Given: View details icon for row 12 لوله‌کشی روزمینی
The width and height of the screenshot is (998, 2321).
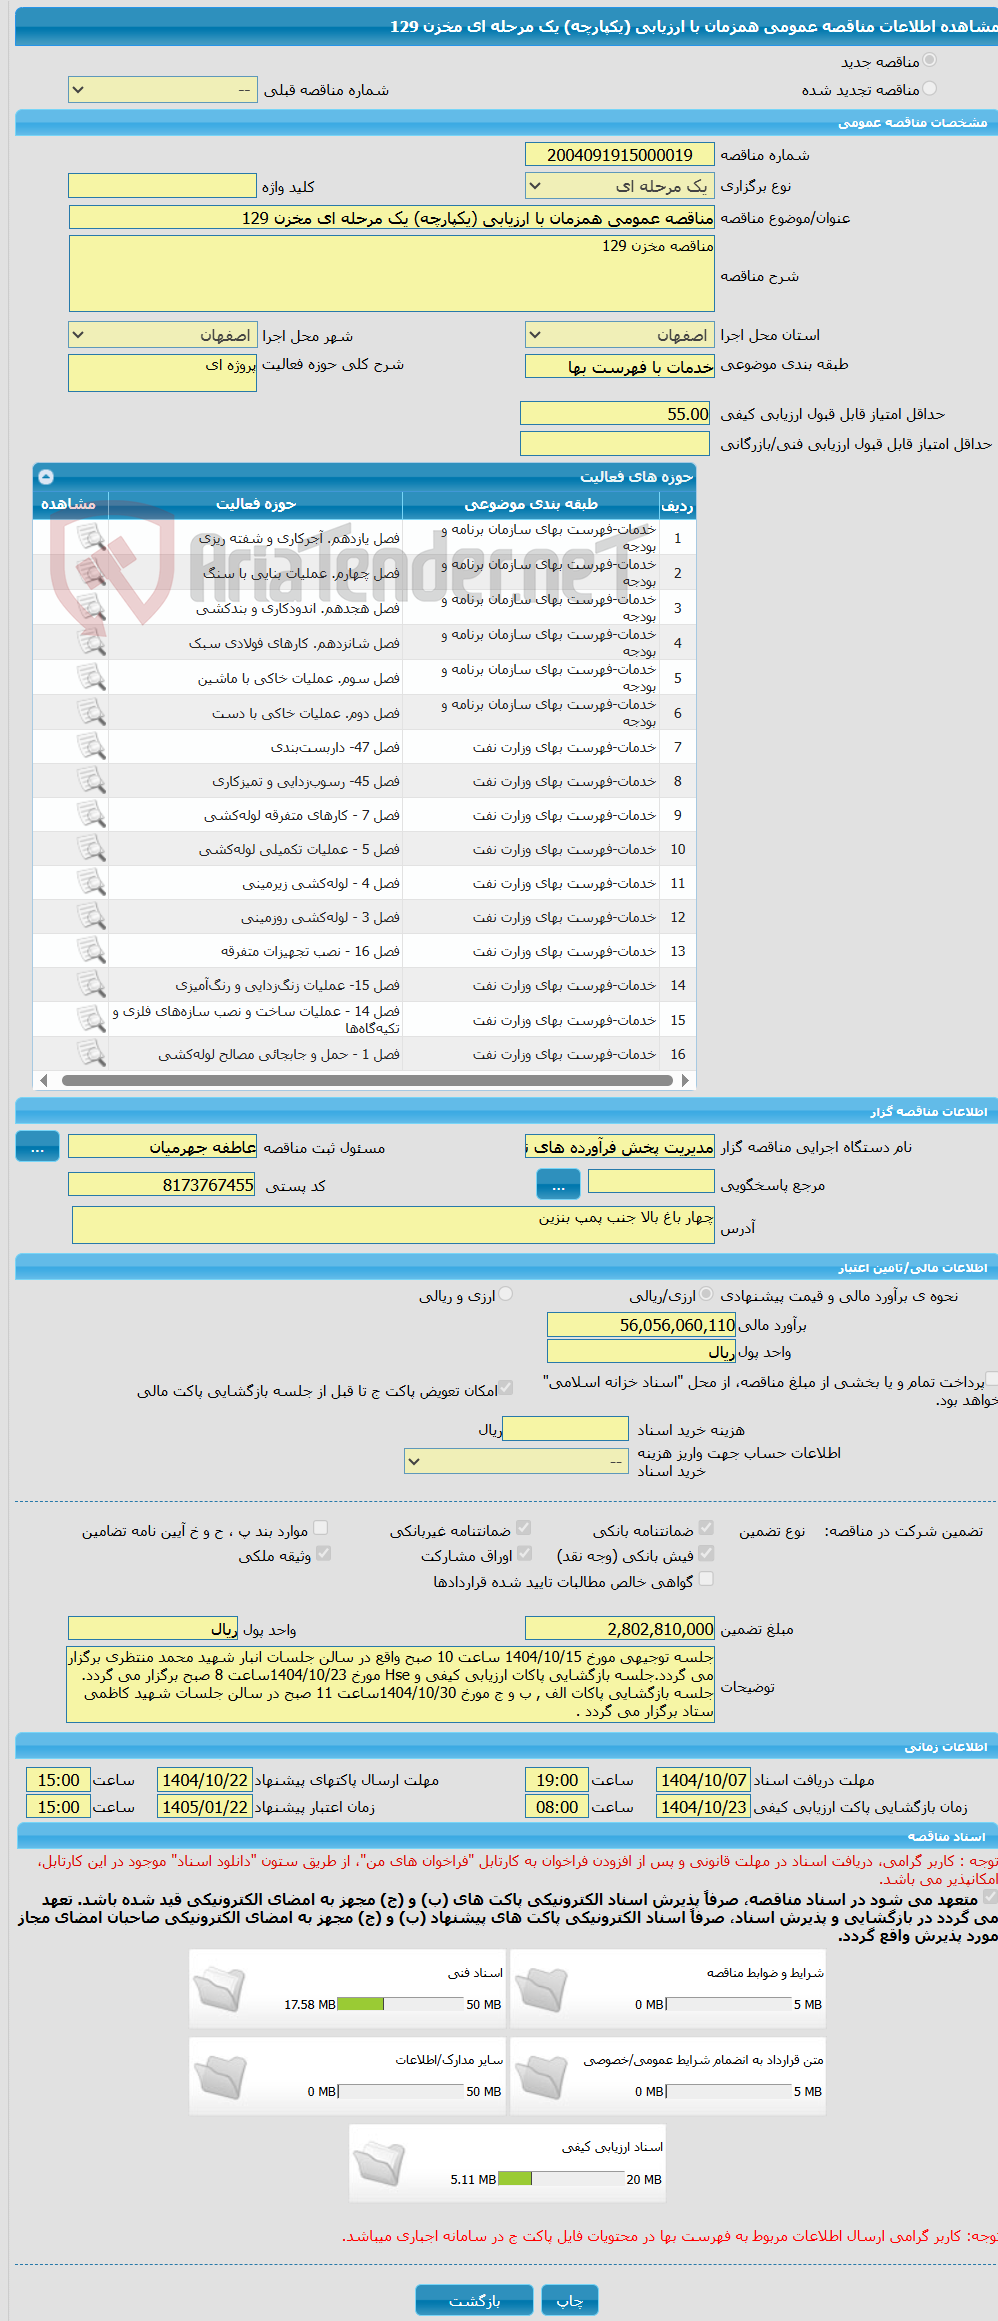Looking at the screenshot, I should pyautogui.click(x=91, y=917).
